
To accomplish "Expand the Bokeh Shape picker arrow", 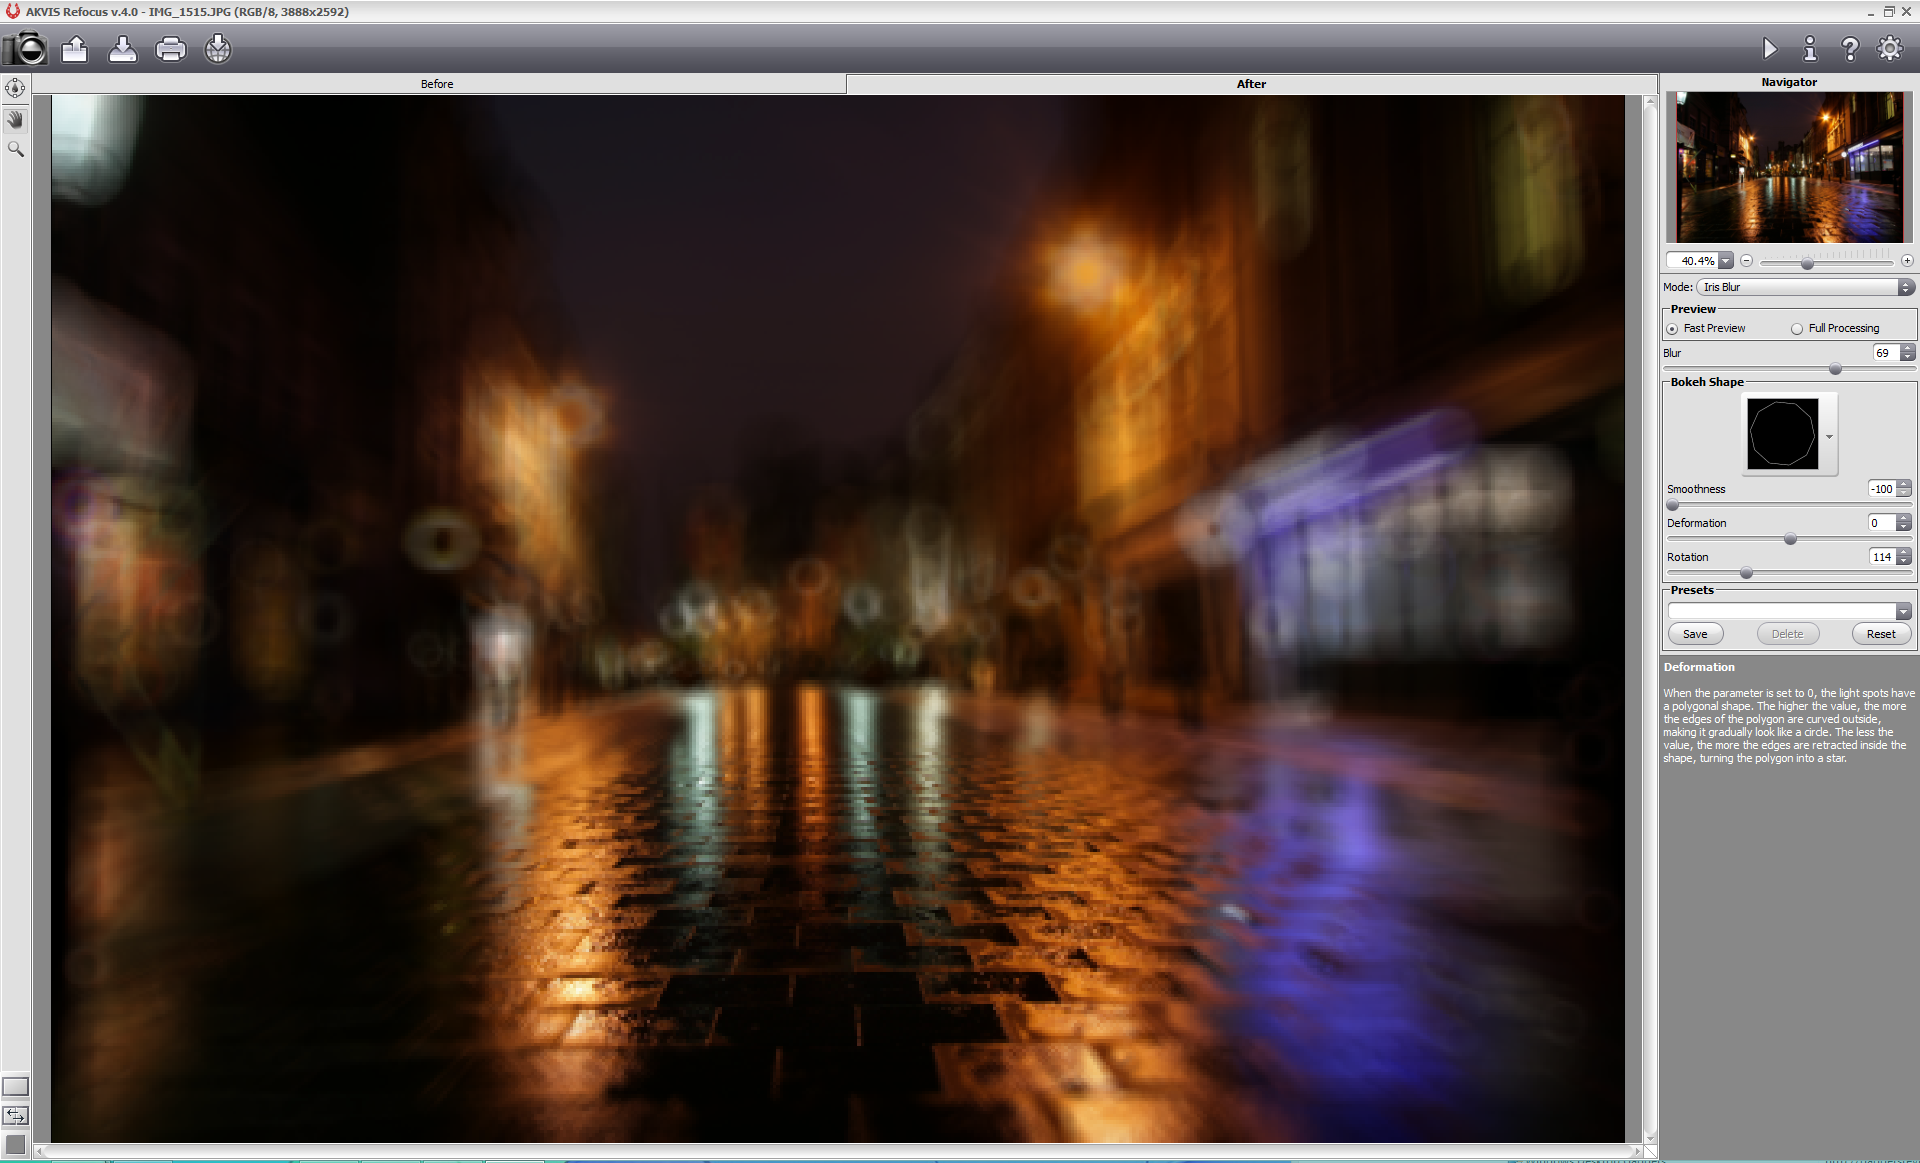I will pyautogui.click(x=1829, y=437).
